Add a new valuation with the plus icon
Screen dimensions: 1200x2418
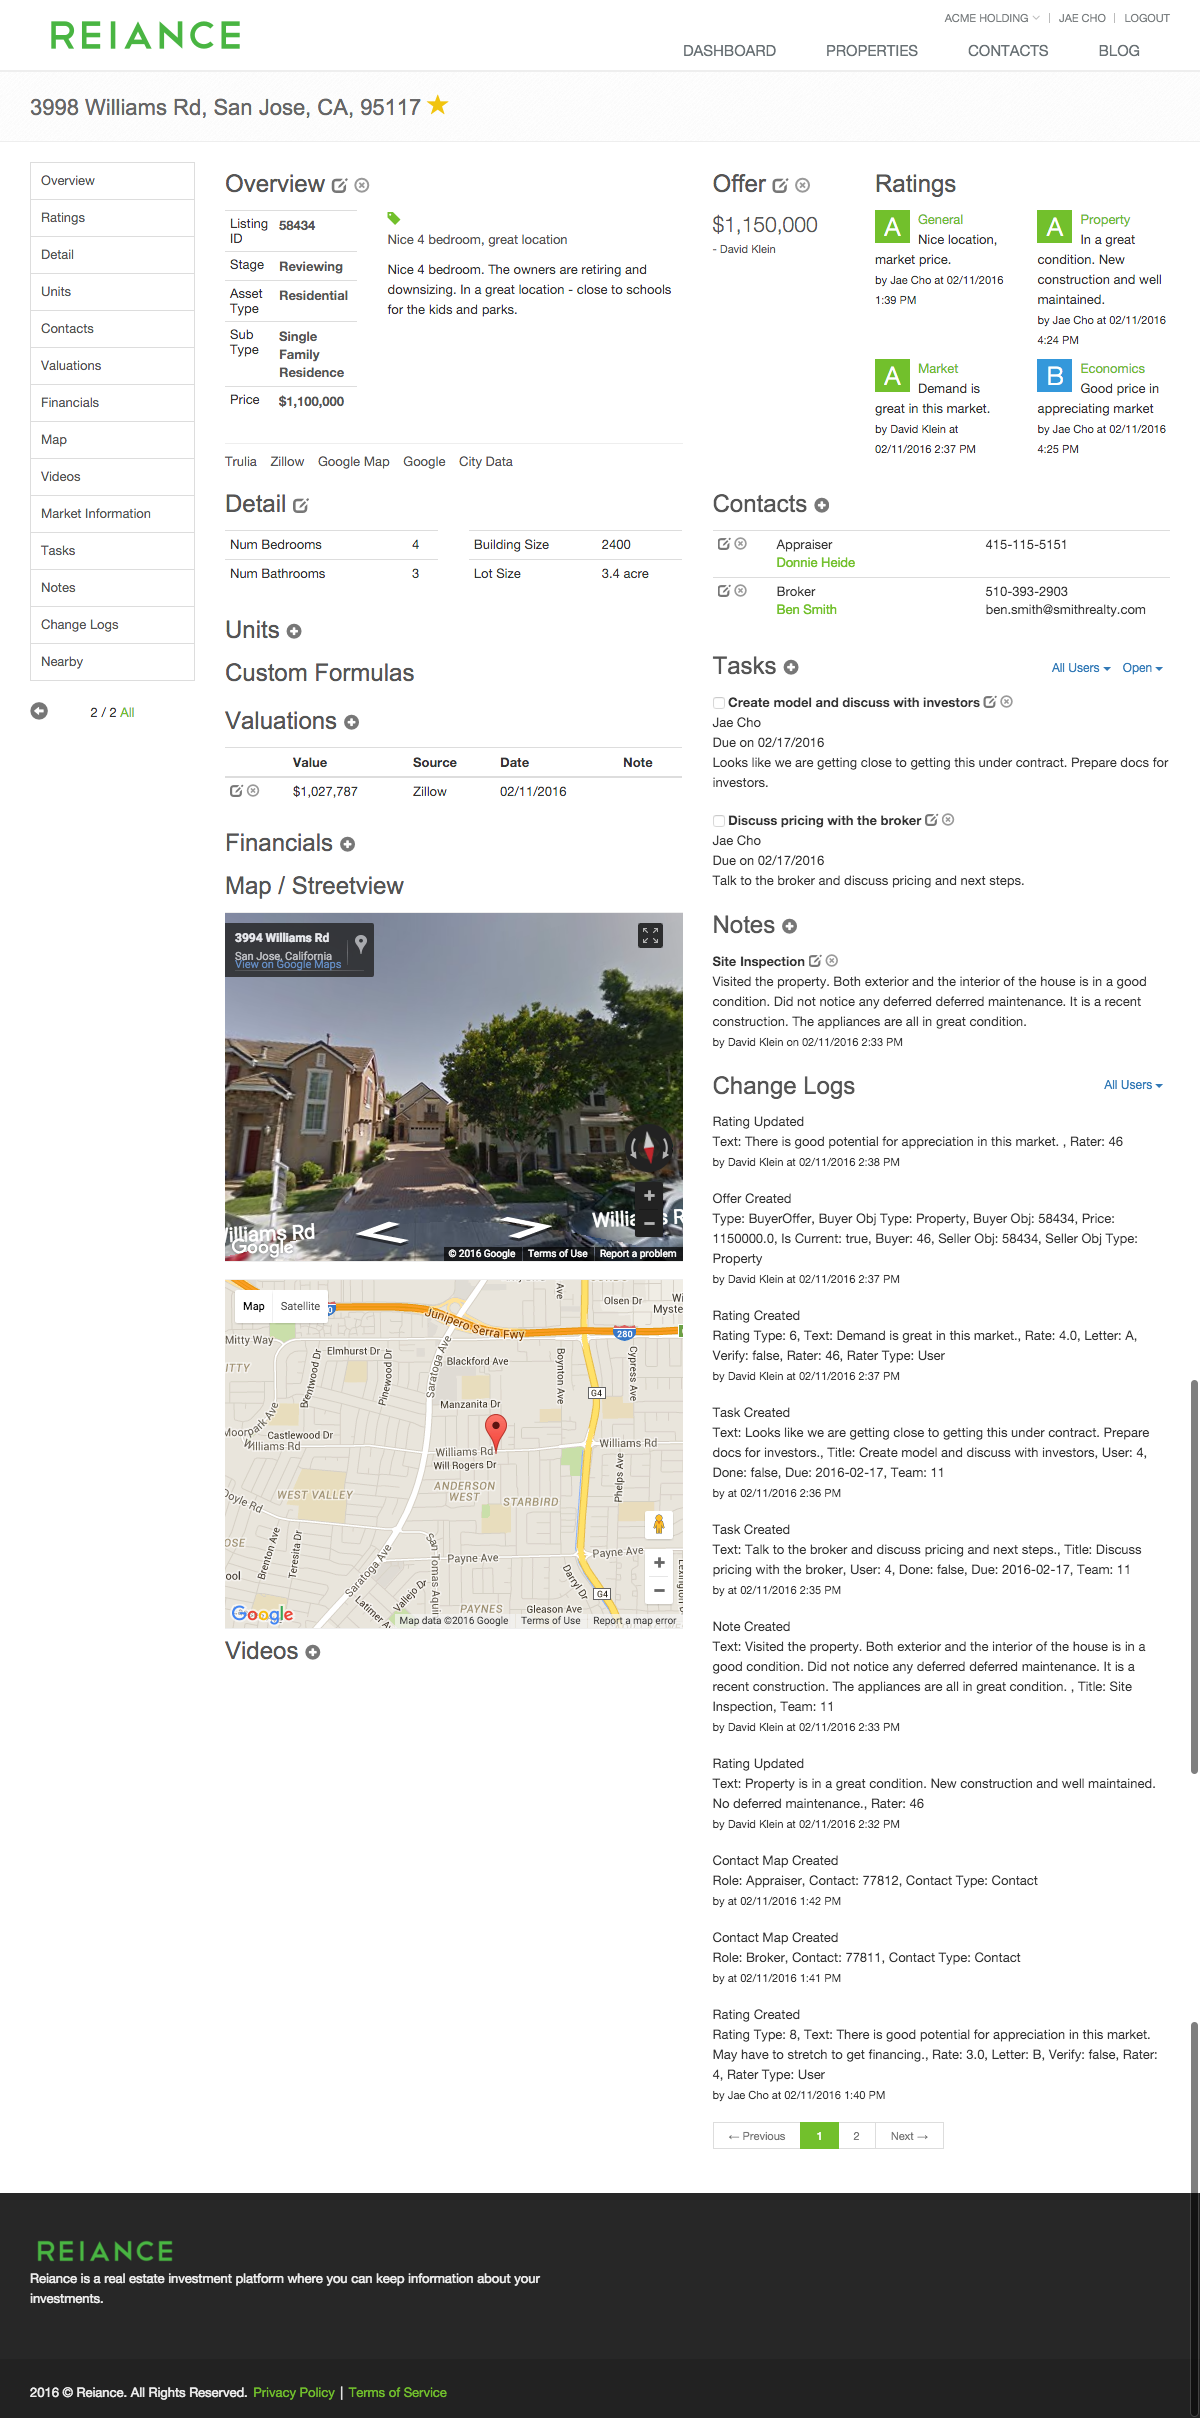pos(352,722)
